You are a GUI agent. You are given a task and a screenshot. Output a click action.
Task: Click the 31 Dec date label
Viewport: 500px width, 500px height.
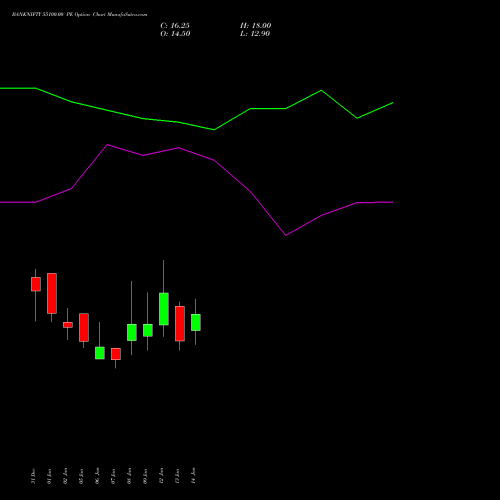click(33, 476)
